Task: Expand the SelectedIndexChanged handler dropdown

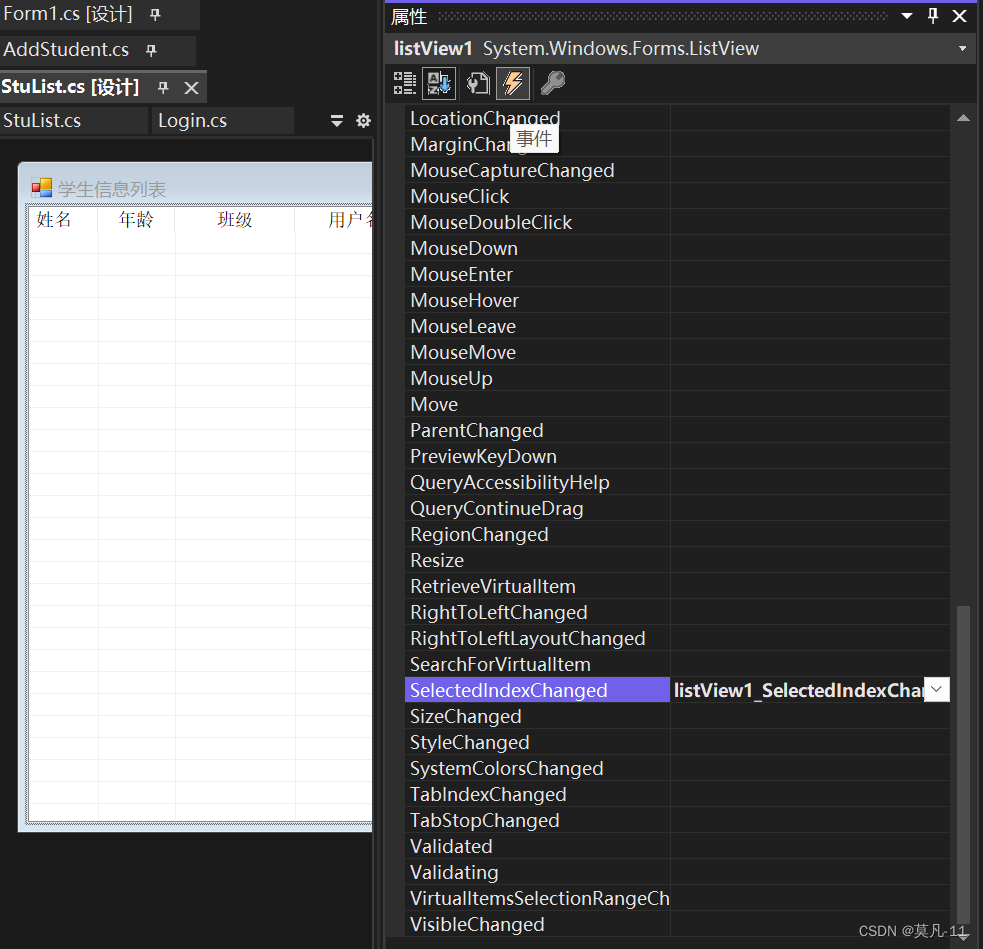Action: pos(936,690)
